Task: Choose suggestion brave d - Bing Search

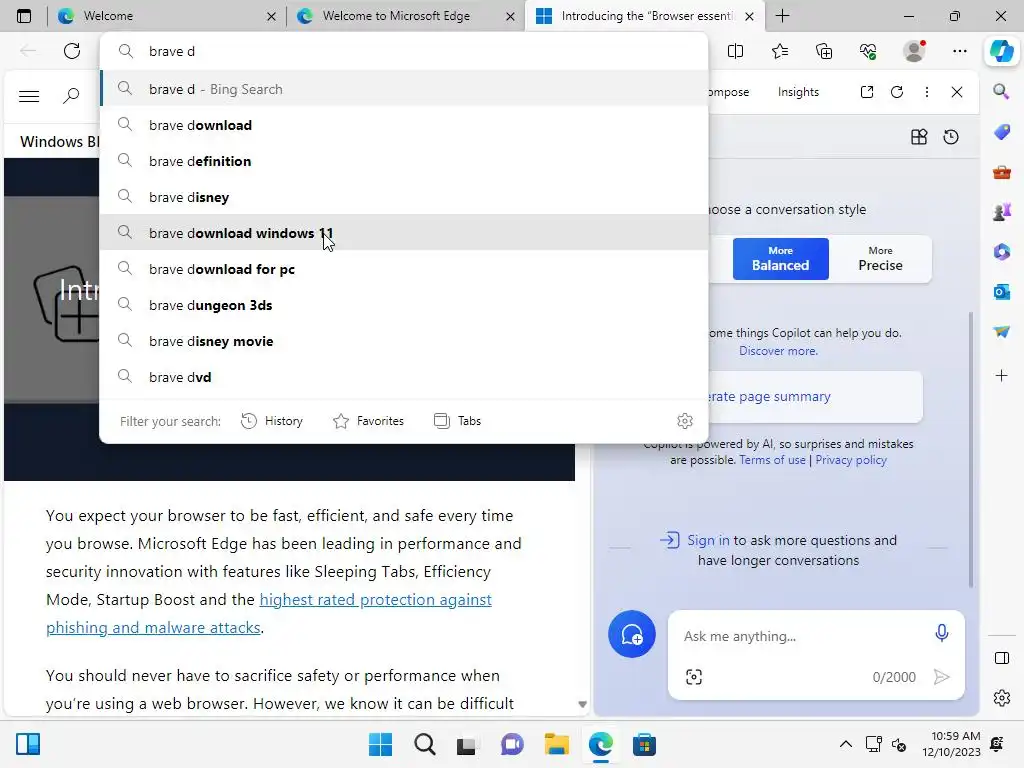Action: click(x=404, y=89)
